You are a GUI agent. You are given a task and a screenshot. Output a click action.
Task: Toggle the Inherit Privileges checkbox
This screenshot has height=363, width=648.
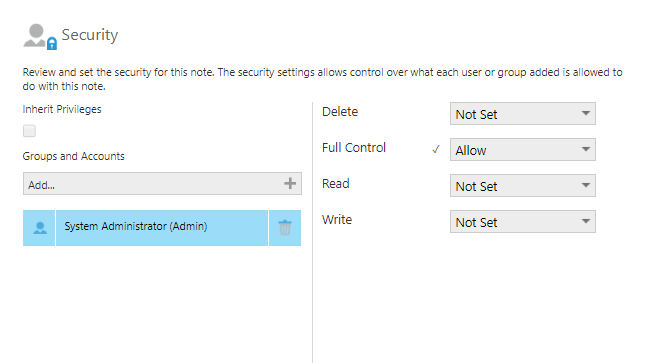tap(29, 131)
